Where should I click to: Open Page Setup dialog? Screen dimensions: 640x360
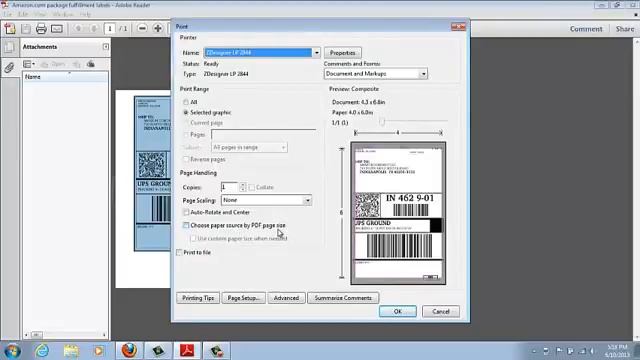244,298
